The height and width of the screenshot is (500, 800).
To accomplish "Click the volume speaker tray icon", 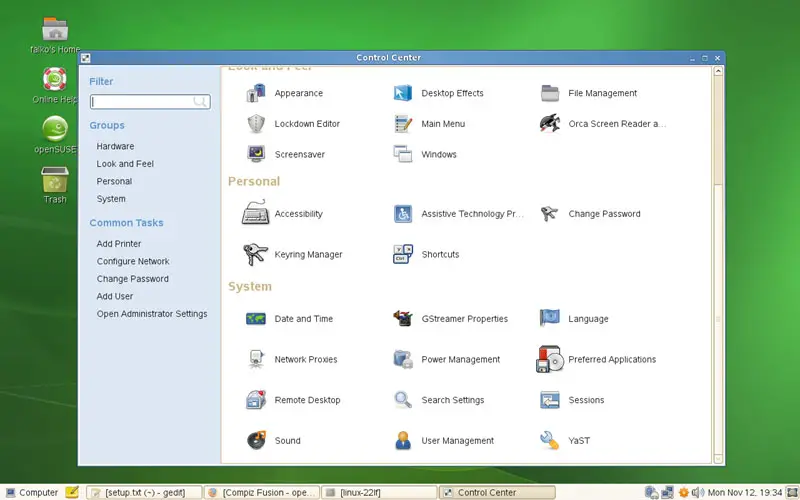I will pyautogui.click(x=697, y=492).
